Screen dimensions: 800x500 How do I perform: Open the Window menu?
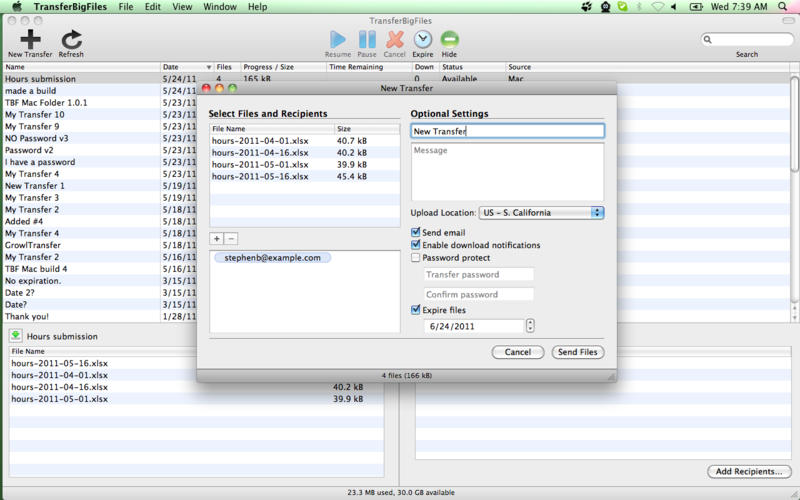219,7
